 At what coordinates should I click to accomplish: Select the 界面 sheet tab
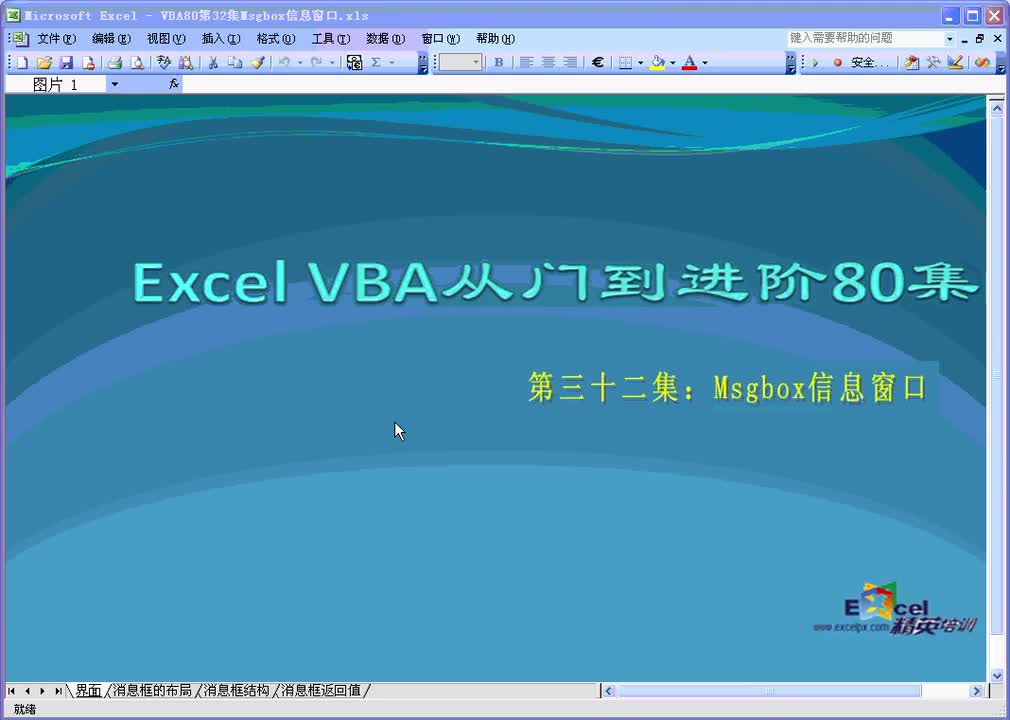click(x=88, y=690)
